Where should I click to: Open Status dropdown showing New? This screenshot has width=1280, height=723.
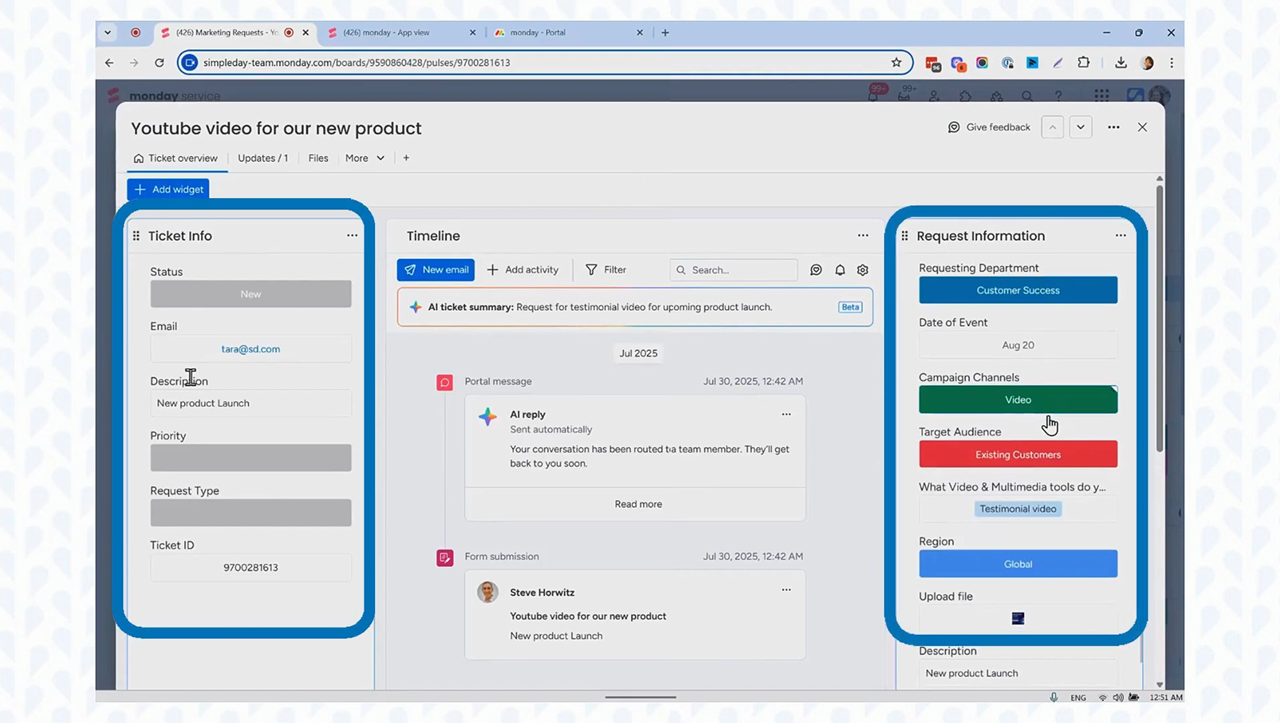pos(250,294)
